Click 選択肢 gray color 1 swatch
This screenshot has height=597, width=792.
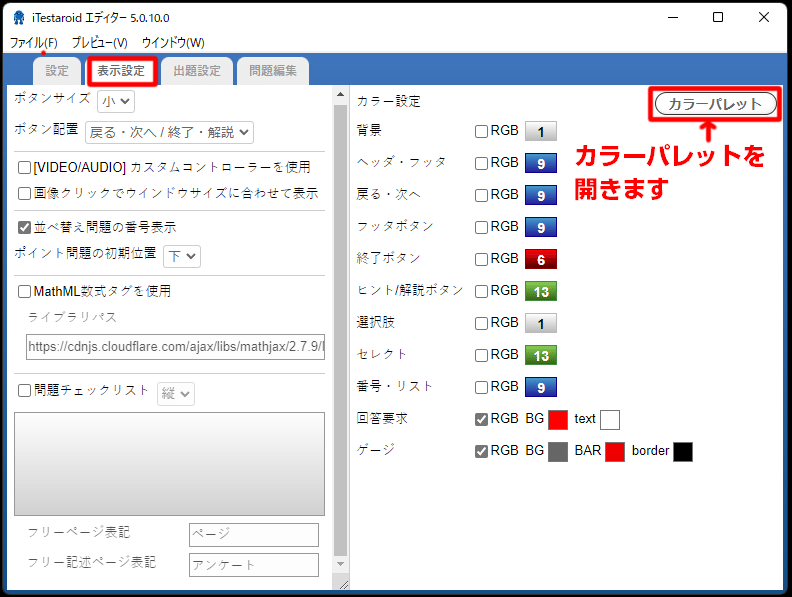pyautogui.click(x=541, y=323)
